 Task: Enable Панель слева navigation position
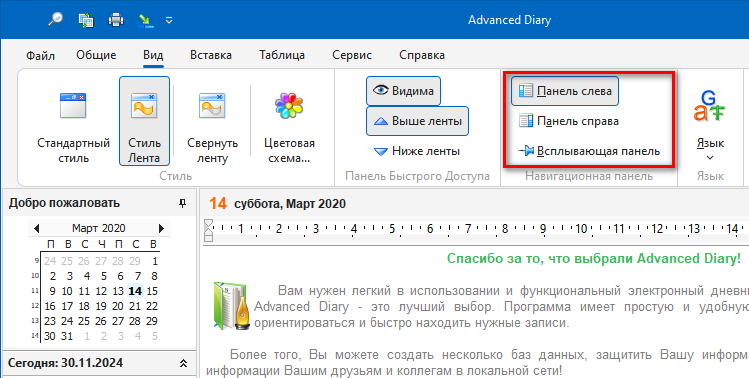[565, 91]
